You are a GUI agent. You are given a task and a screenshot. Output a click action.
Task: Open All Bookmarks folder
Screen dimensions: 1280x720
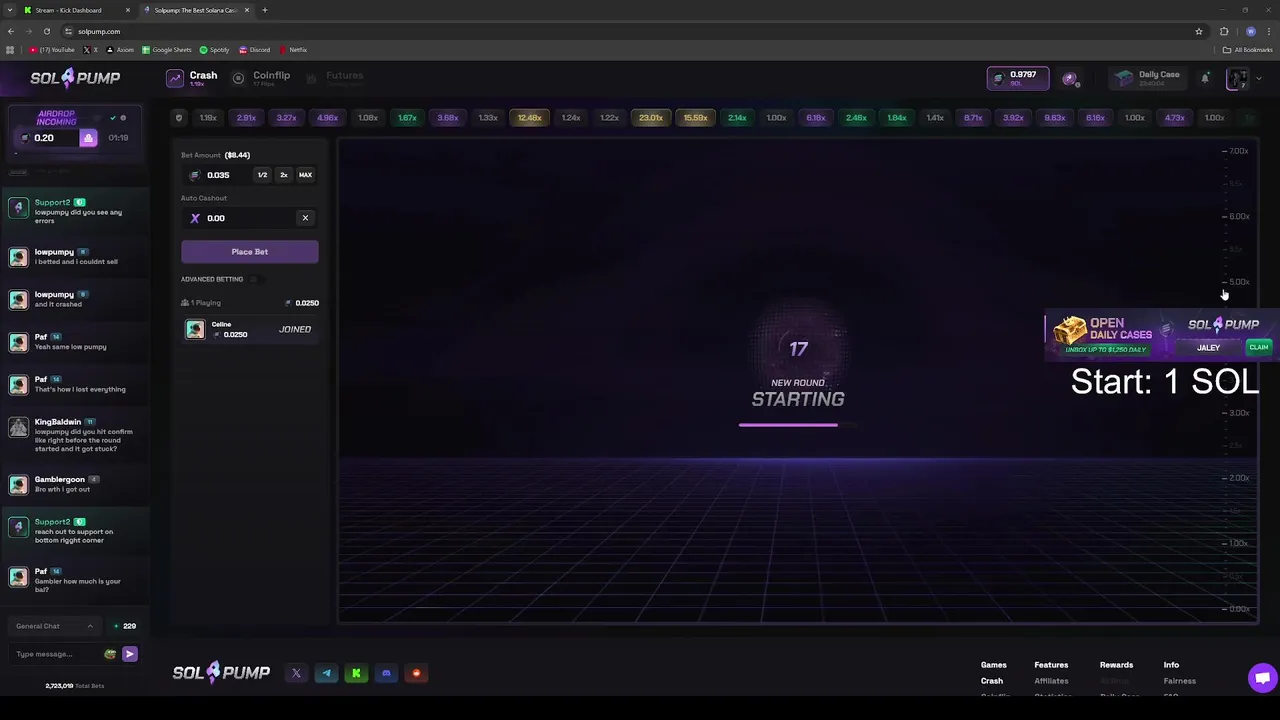1247,50
